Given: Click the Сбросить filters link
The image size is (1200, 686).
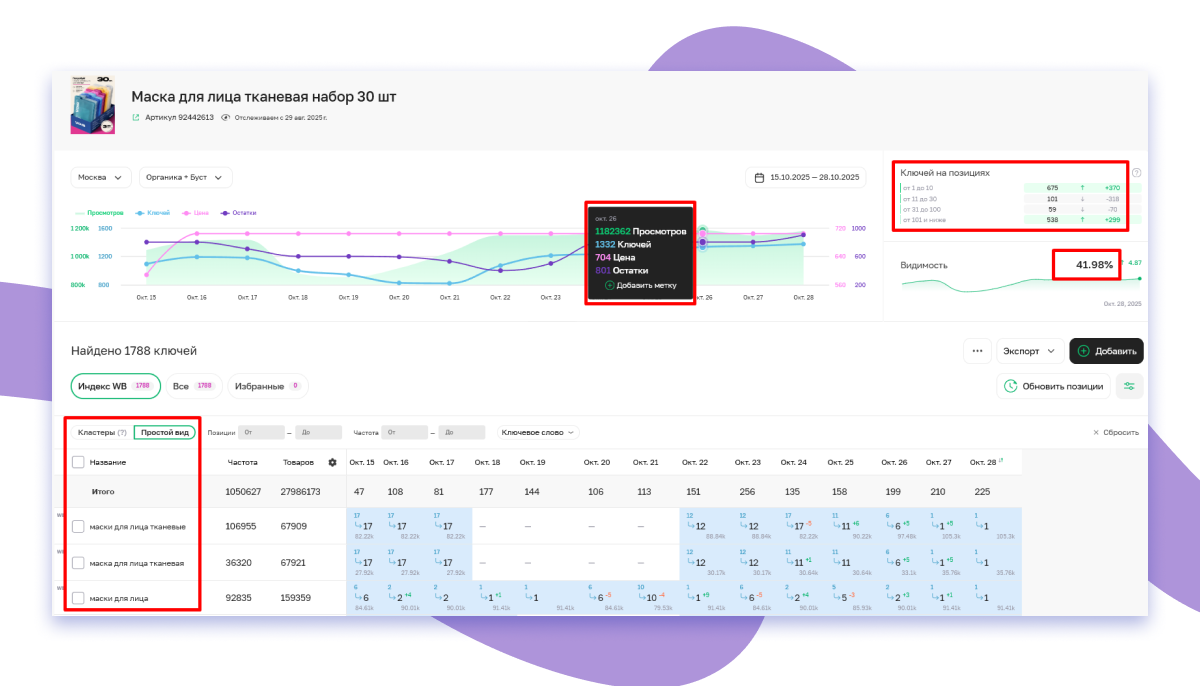Looking at the screenshot, I should [x=1115, y=433].
